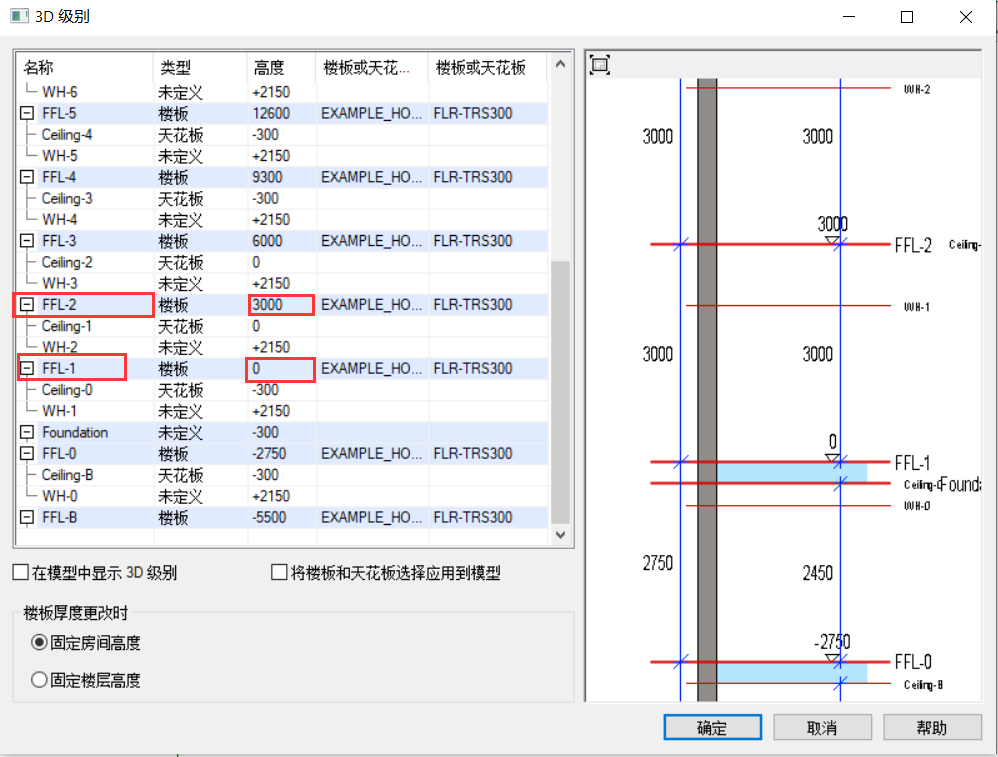The width and height of the screenshot is (998, 757).
Task: Collapse the FFL-2 tree node
Action: point(27,304)
